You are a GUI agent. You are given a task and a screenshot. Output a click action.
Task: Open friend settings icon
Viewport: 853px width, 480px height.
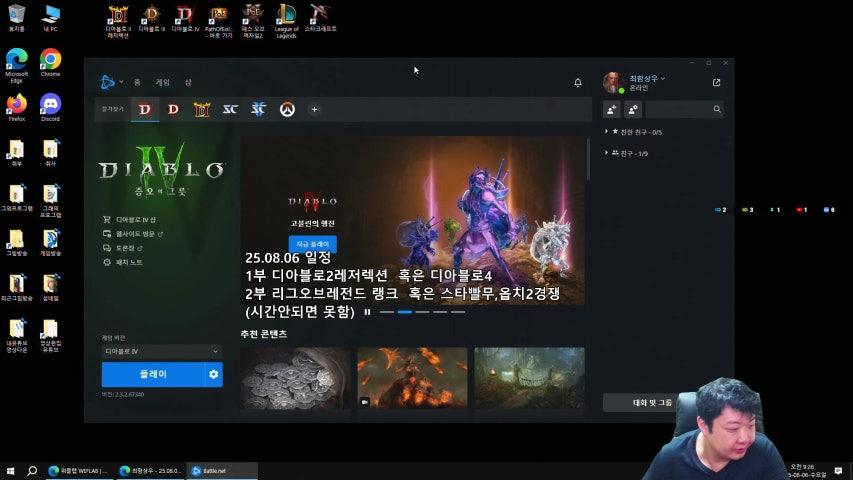(x=633, y=109)
